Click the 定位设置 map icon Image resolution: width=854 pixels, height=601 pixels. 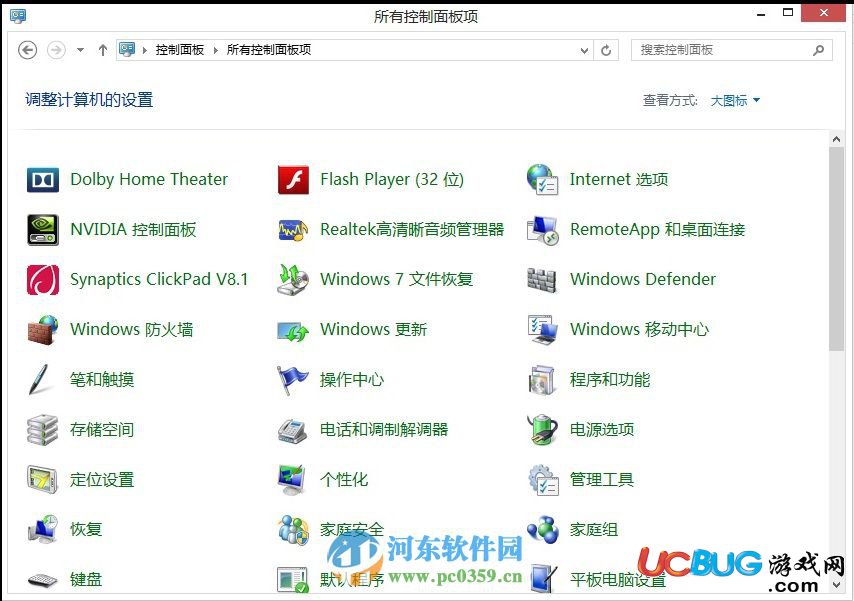coord(42,480)
